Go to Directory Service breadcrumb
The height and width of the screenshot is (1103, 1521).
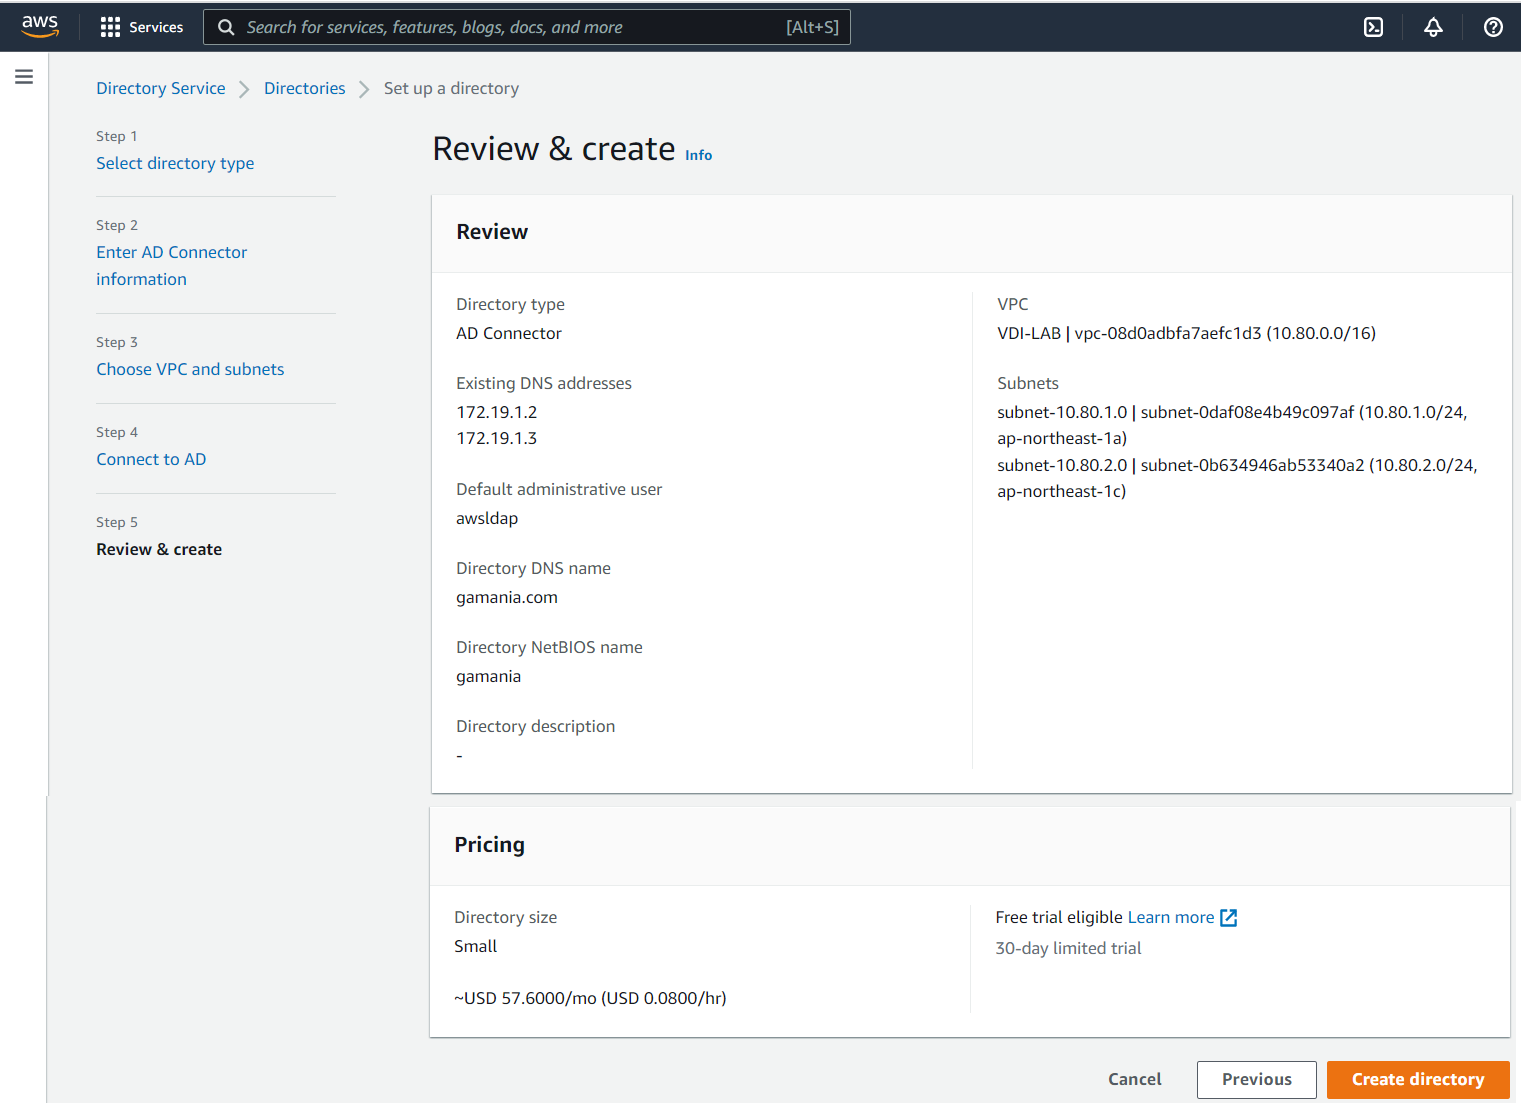click(161, 88)
